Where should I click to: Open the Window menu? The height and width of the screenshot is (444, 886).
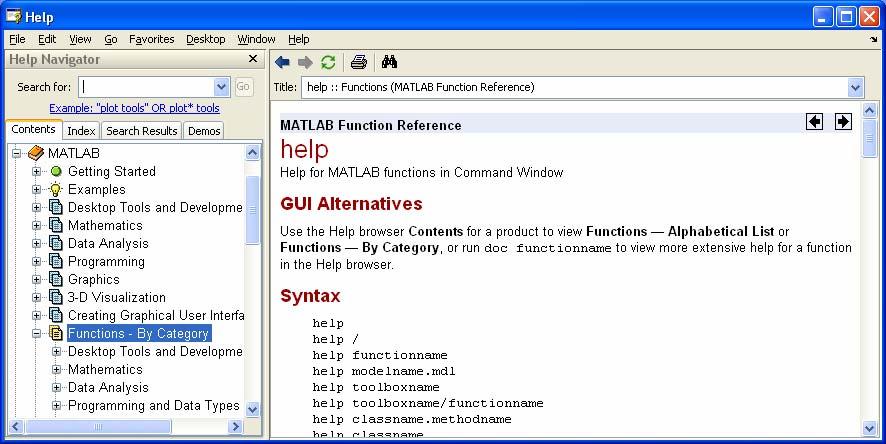click(x=256, y=39)
